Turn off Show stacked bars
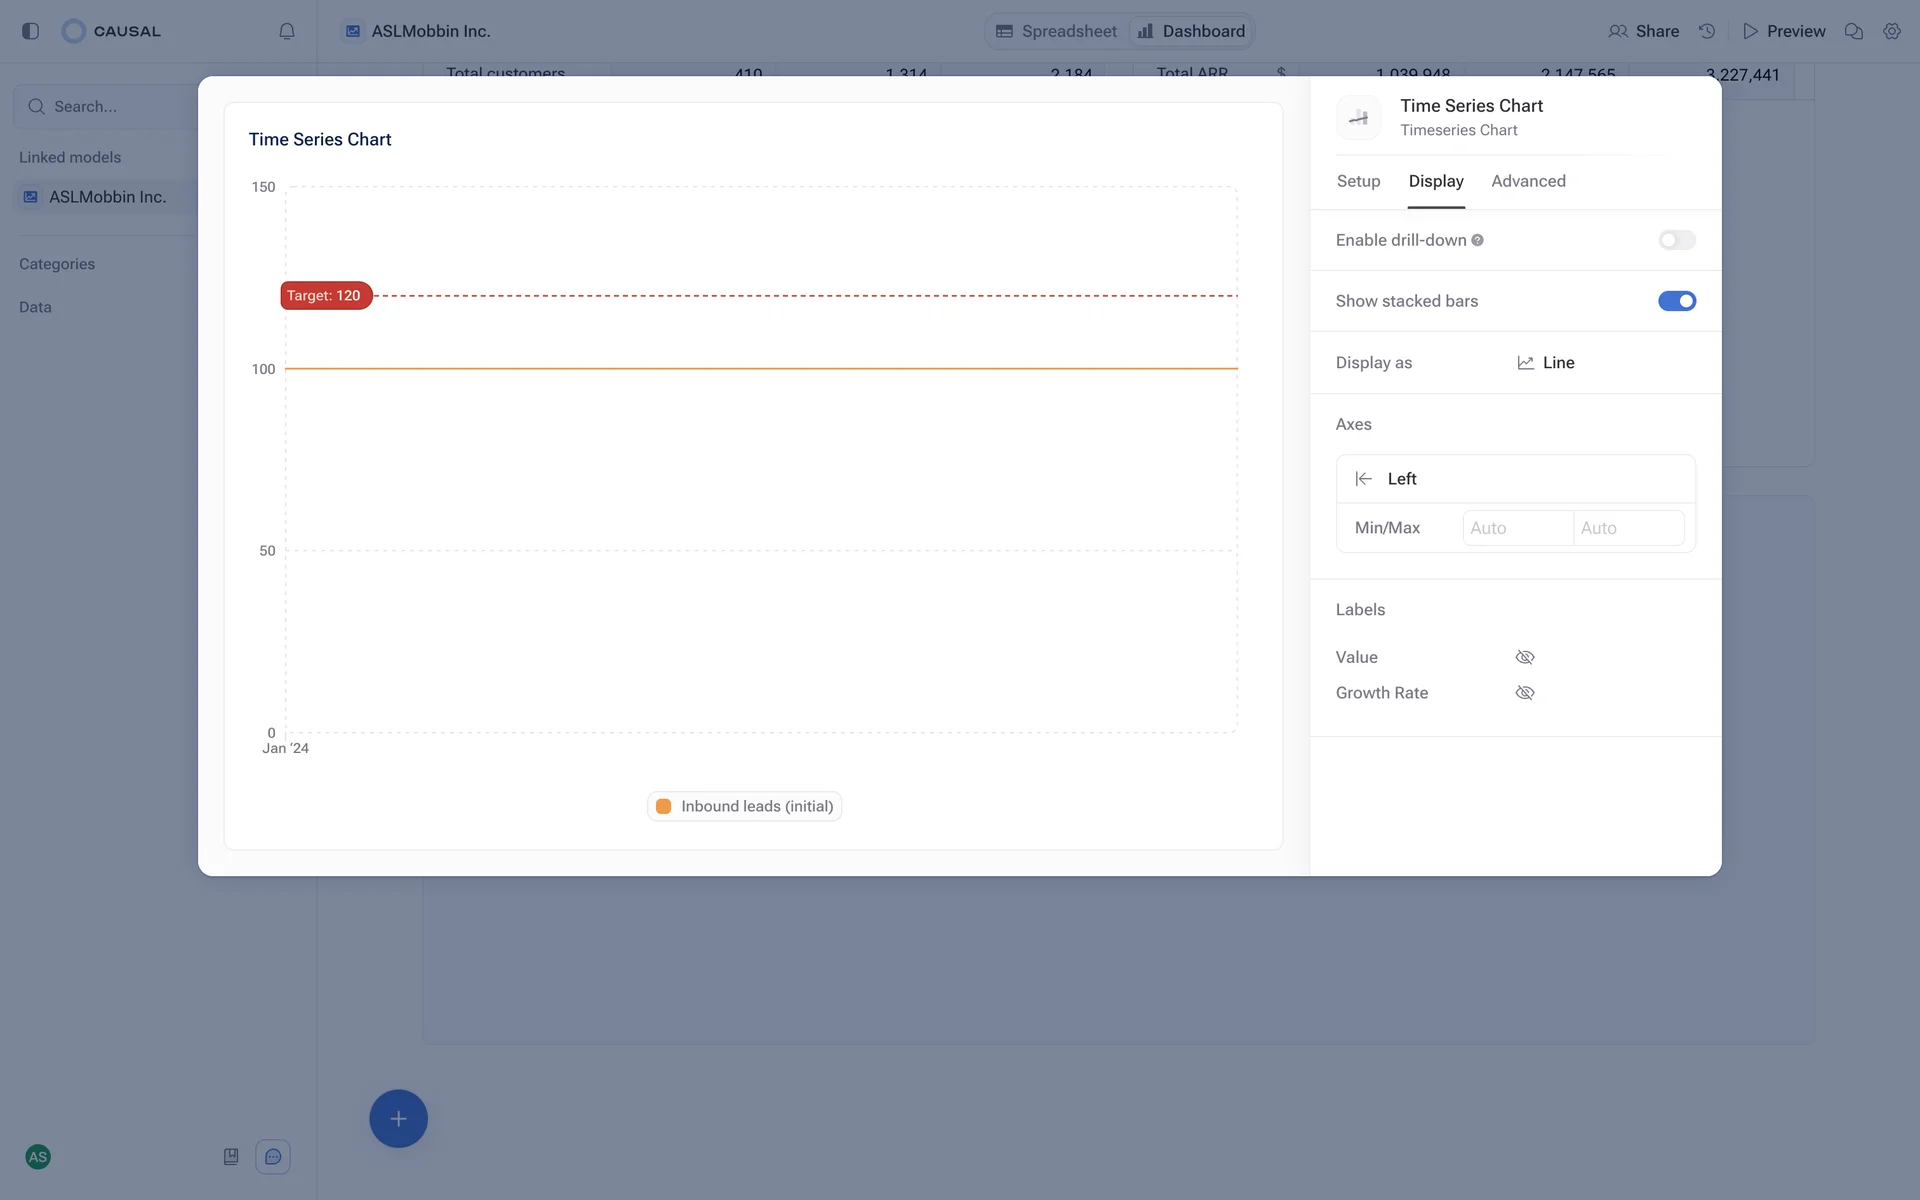1920x1200 pixels. click(x=1676, y=301)
